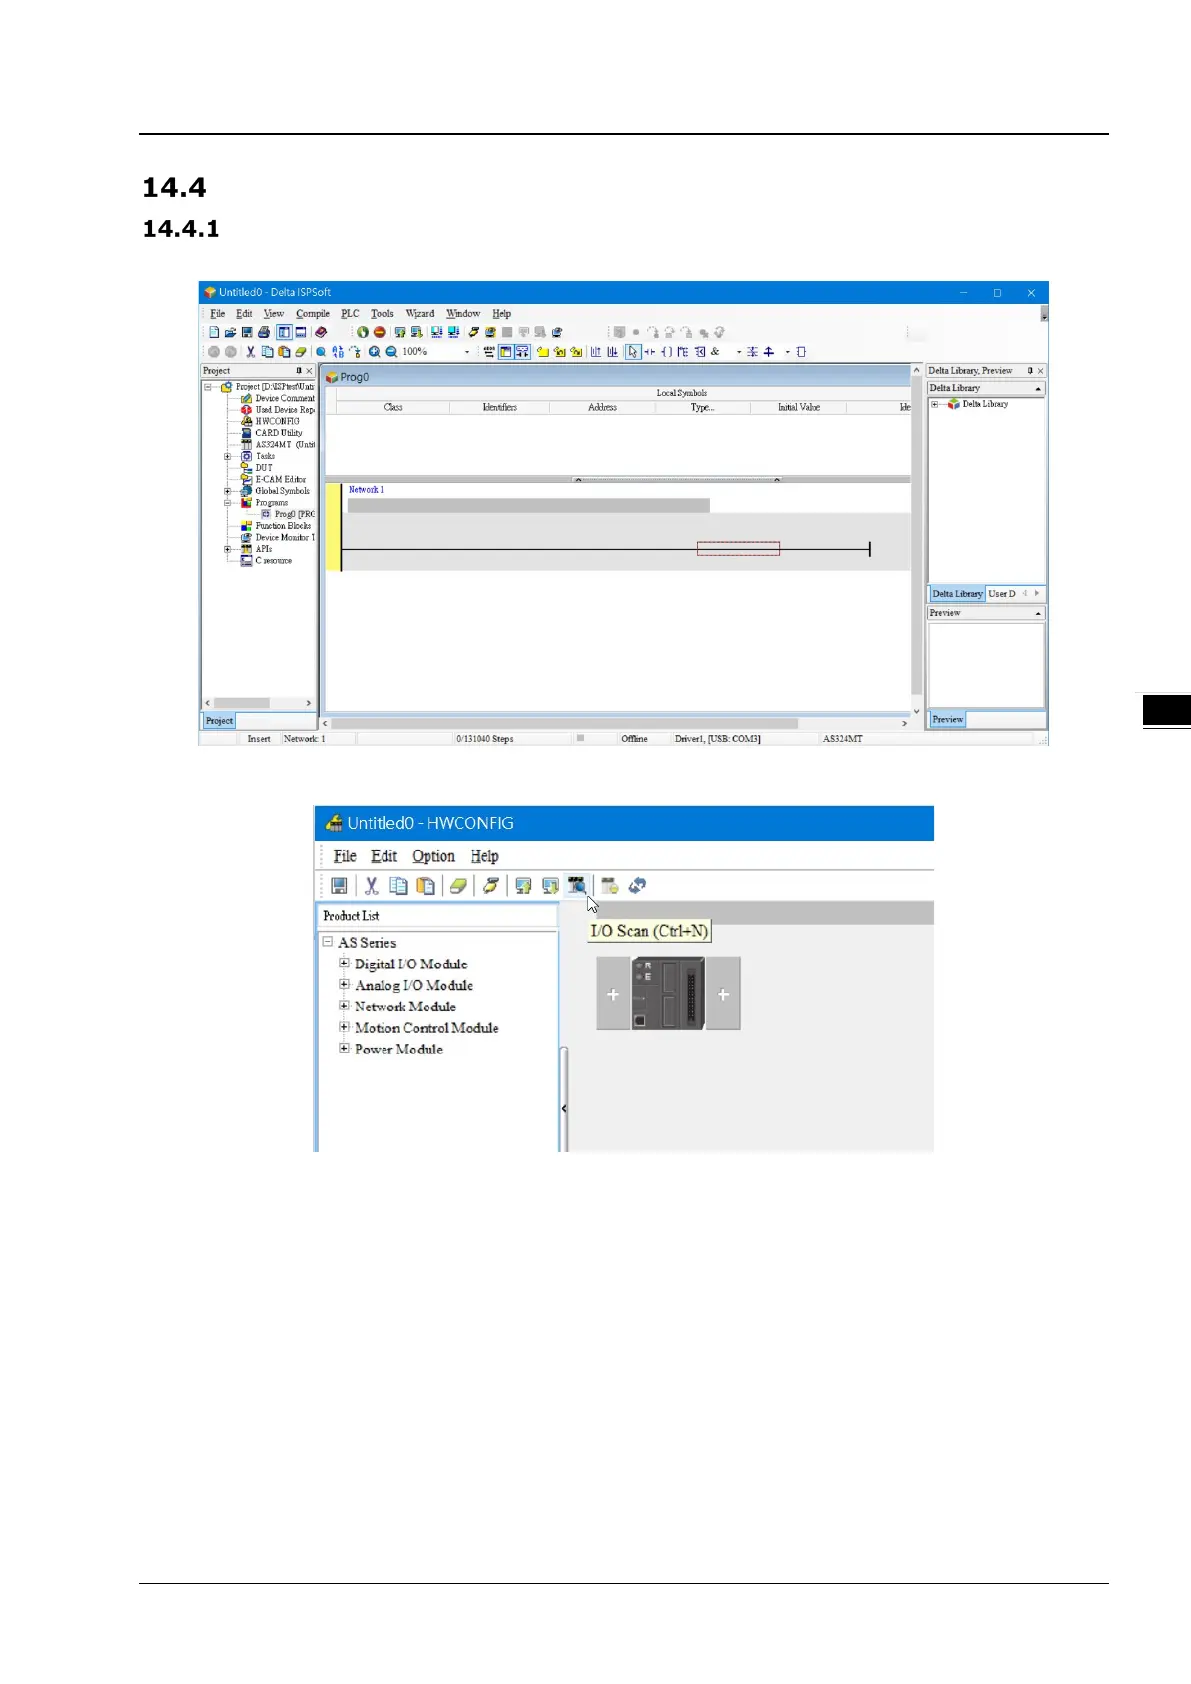Screen dimensions: 1191x1684
Task: Click the Open folder icon in ISPSoft toolbar
Action: point(230,332)
